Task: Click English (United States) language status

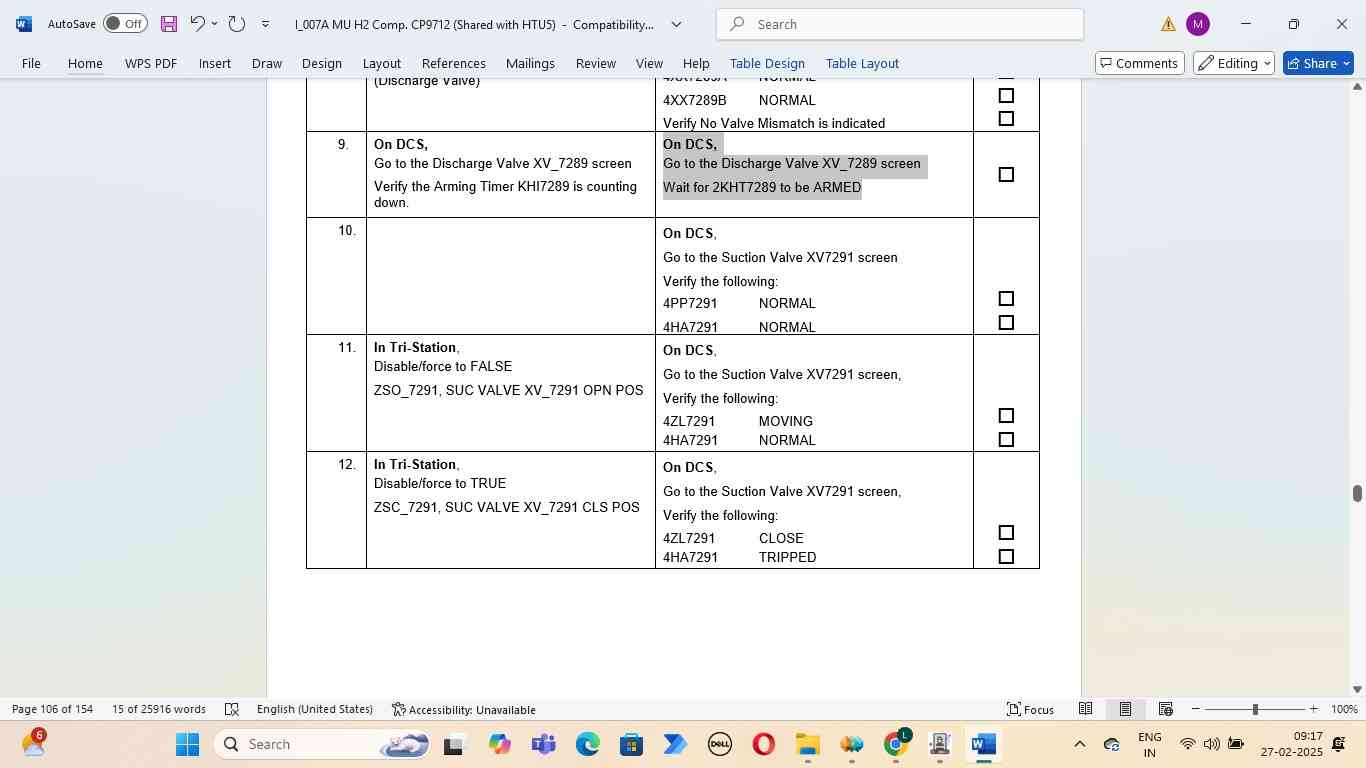Action: (x=314, y=709)
